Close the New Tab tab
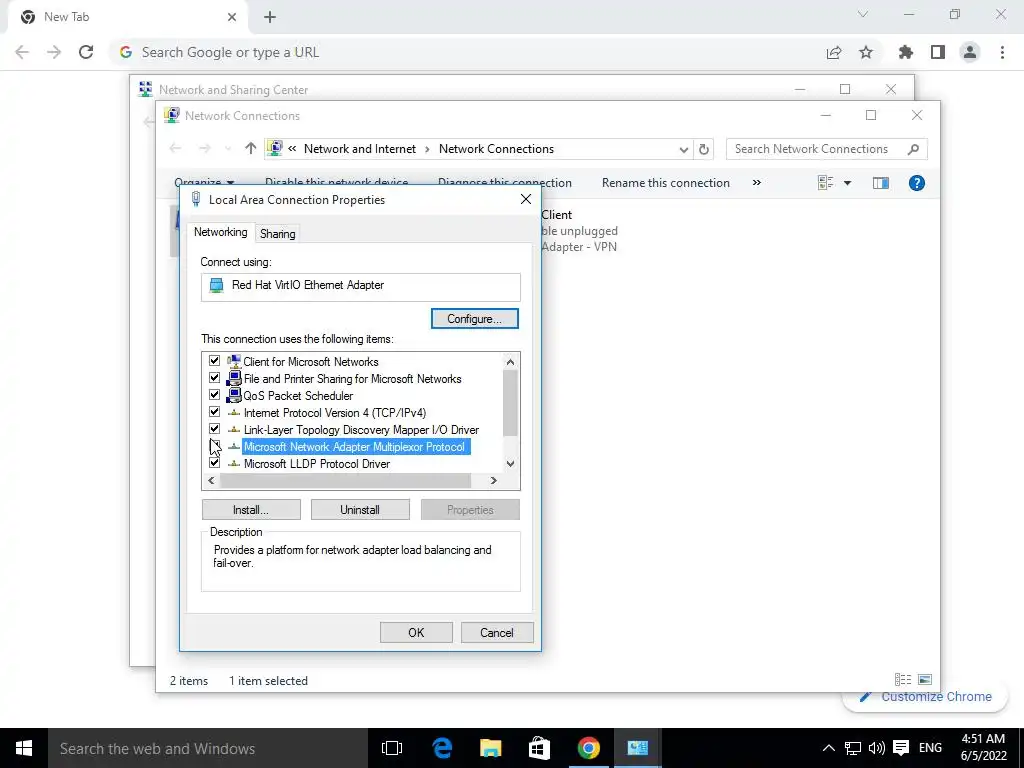Screen dimensions: 1024x768 point(232,17)
